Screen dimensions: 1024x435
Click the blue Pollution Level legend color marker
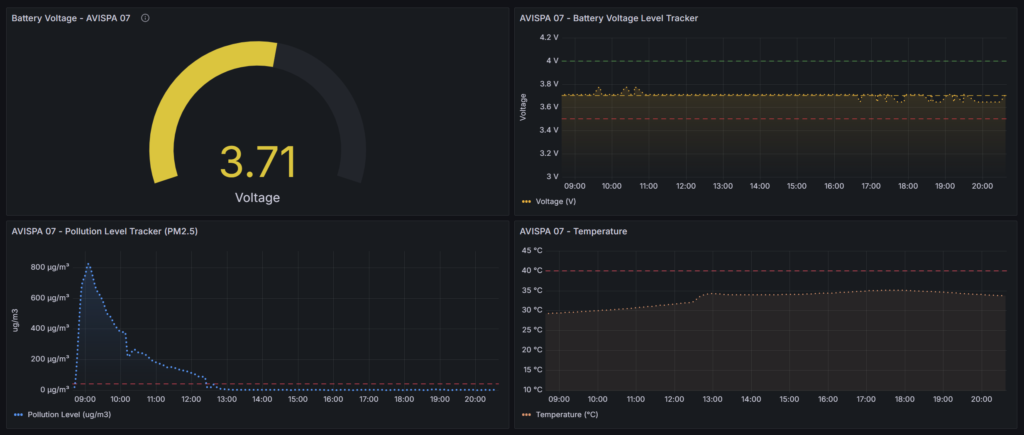18,414
